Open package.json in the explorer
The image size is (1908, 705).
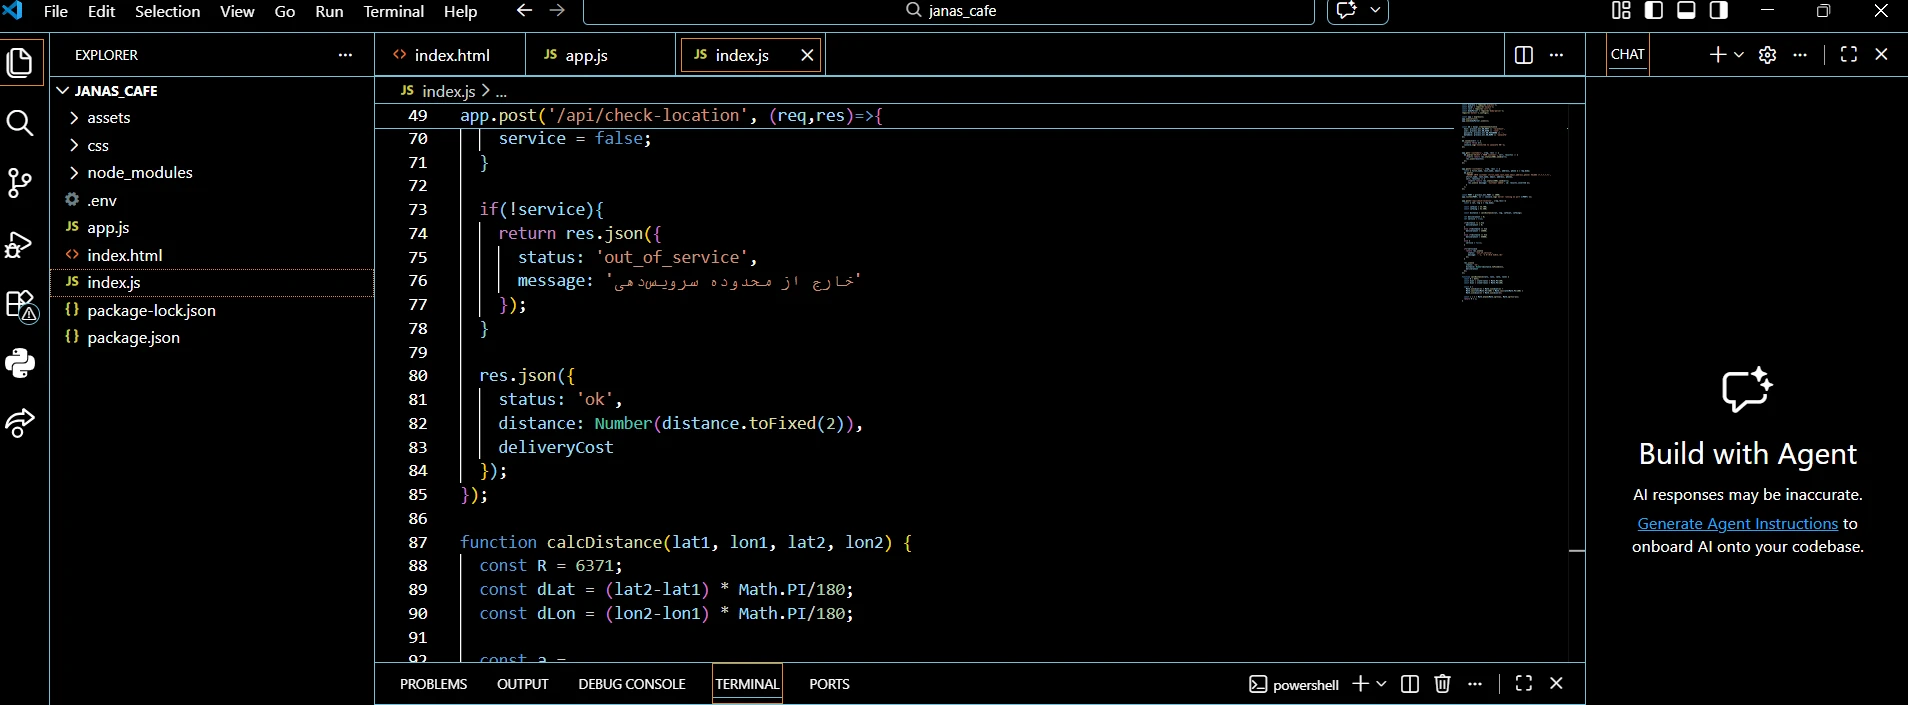pos(133,338)
